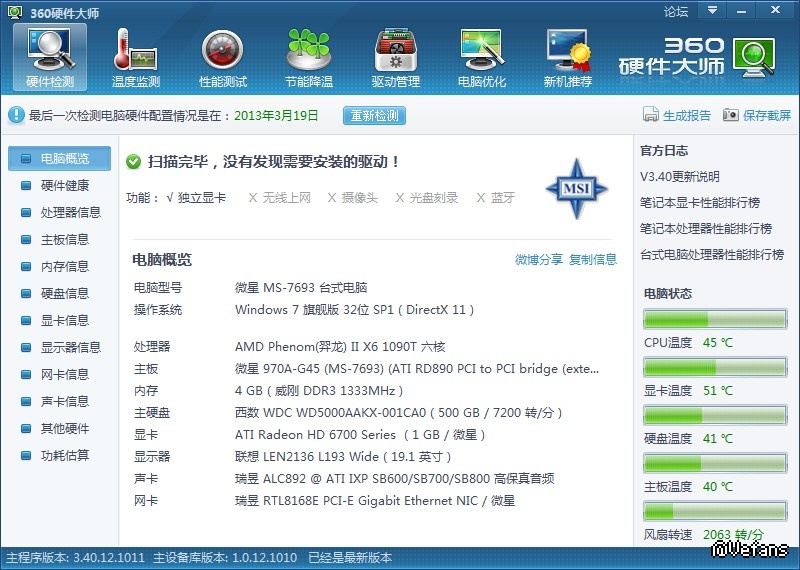Viewport: 800px width, 570px height.
Task: Click the MSI brand logo
Action: tap(576, 188)
